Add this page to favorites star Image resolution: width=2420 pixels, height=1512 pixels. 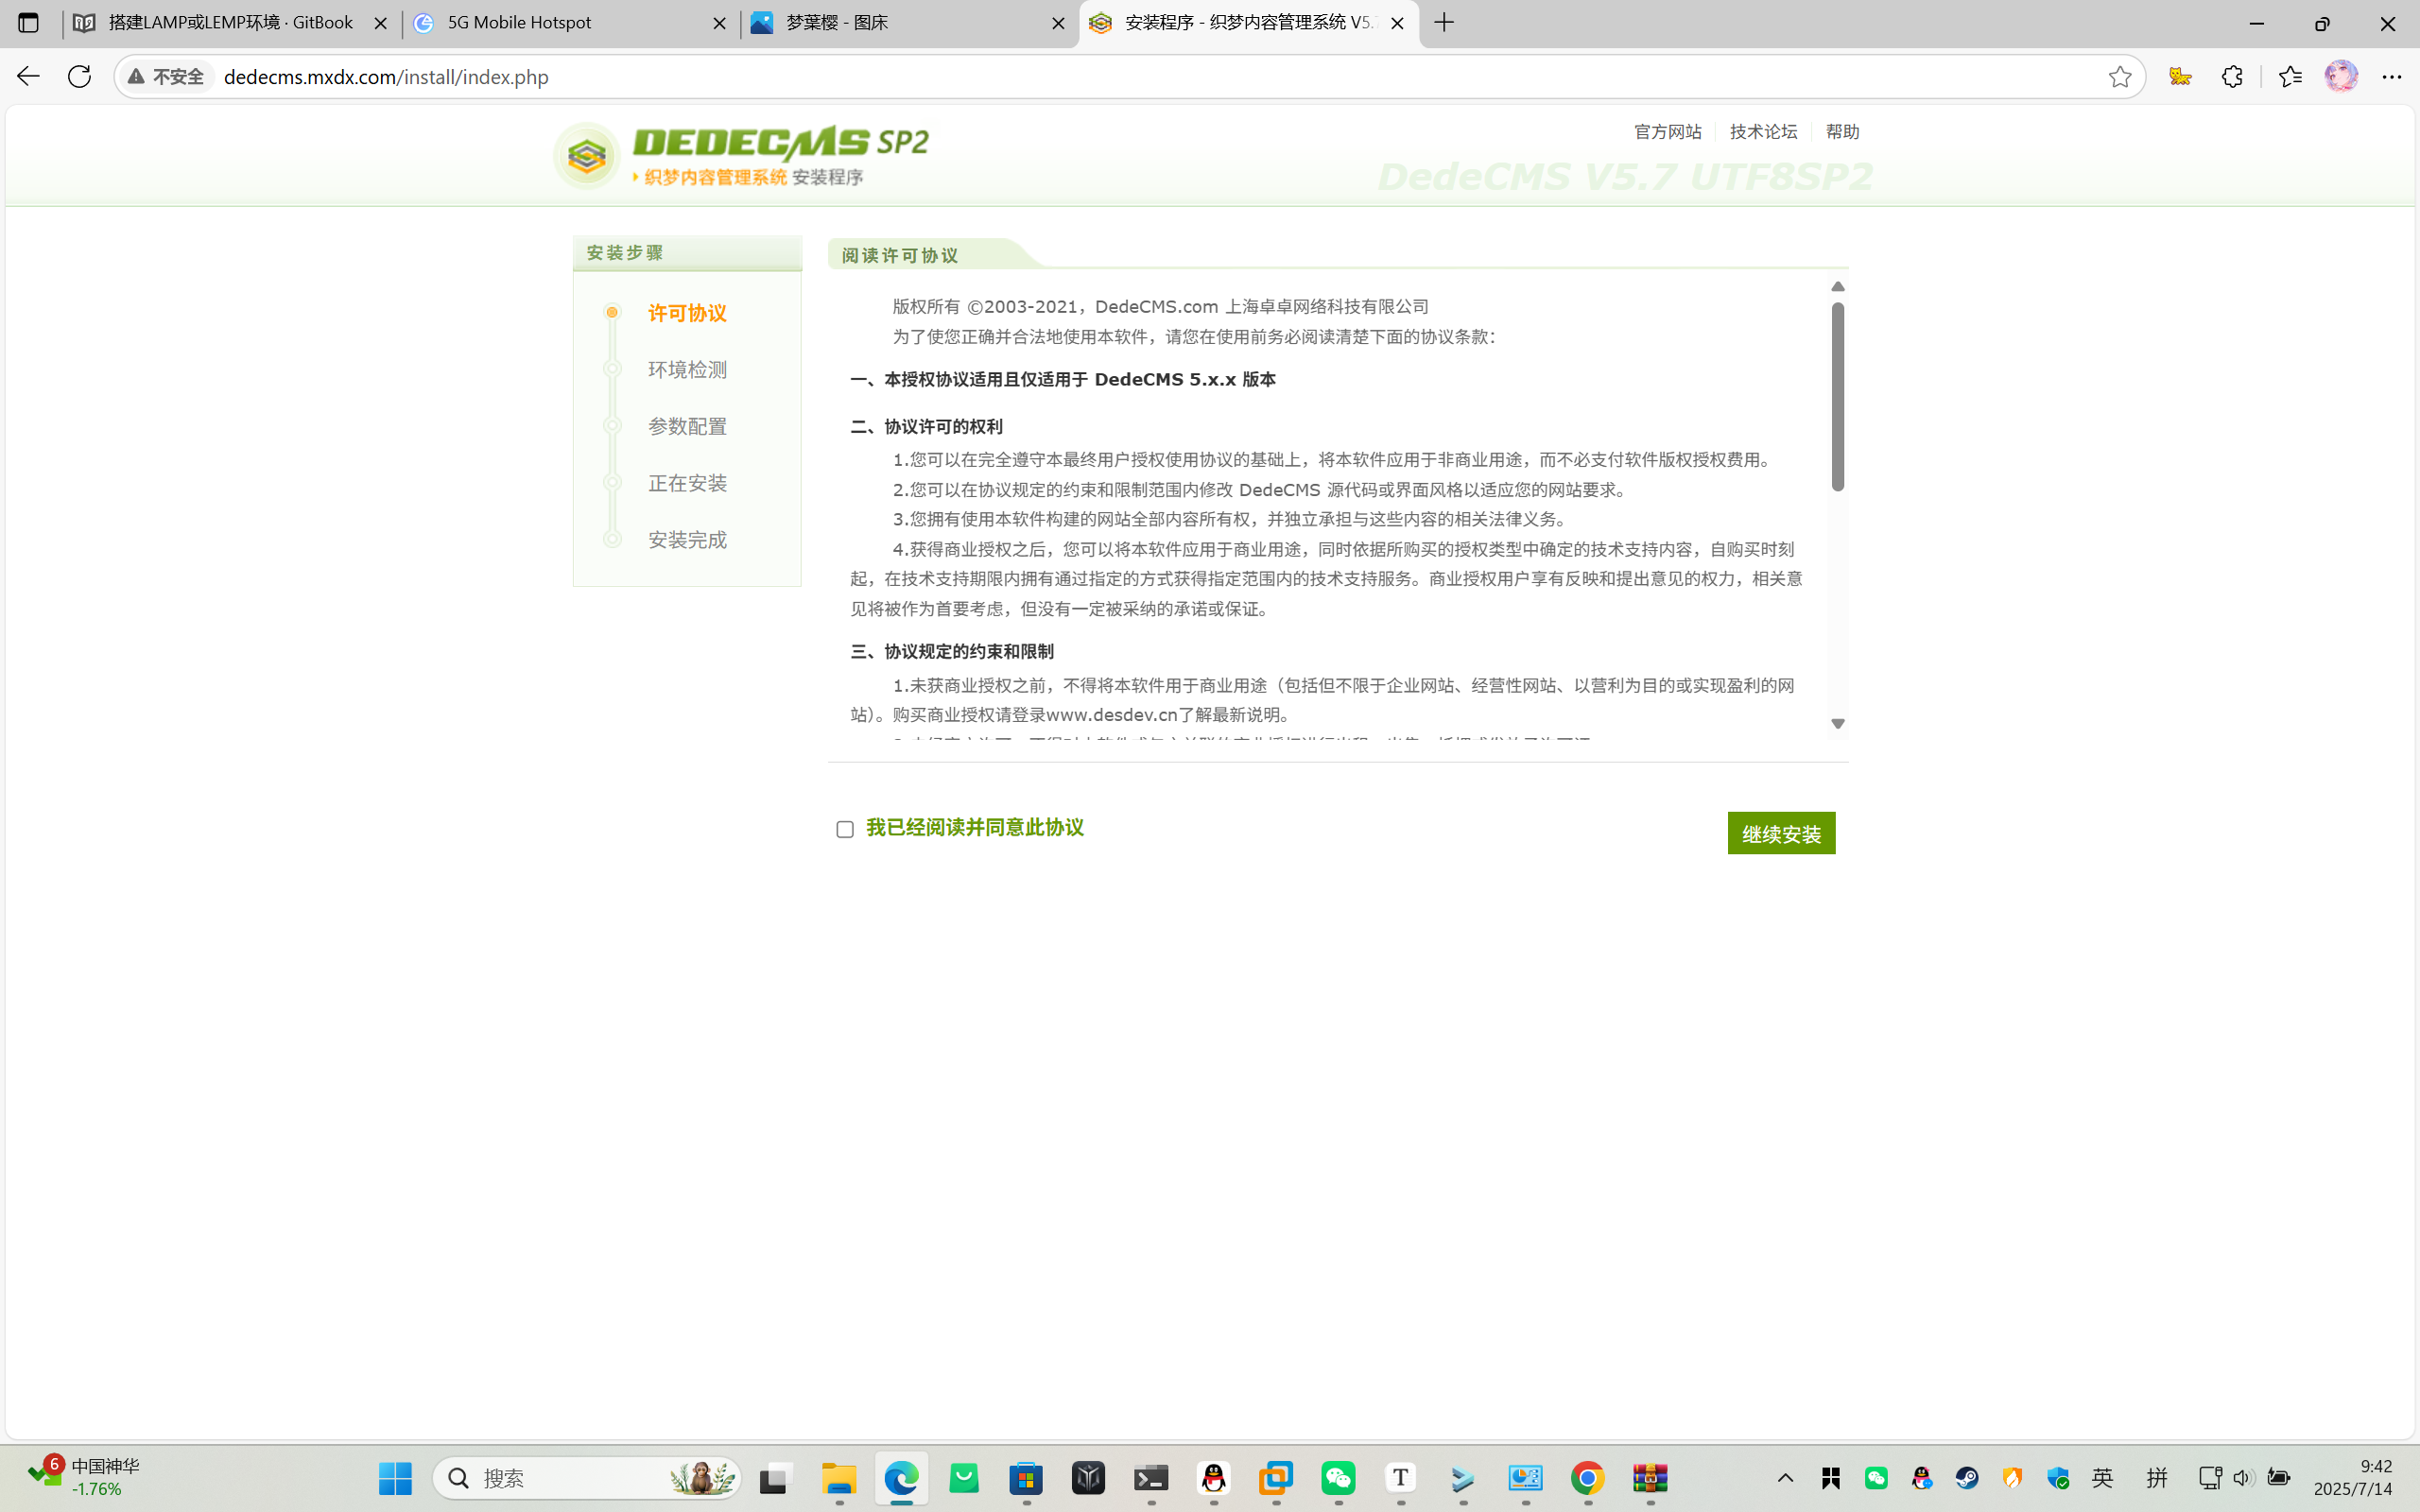click(2119, 77)
